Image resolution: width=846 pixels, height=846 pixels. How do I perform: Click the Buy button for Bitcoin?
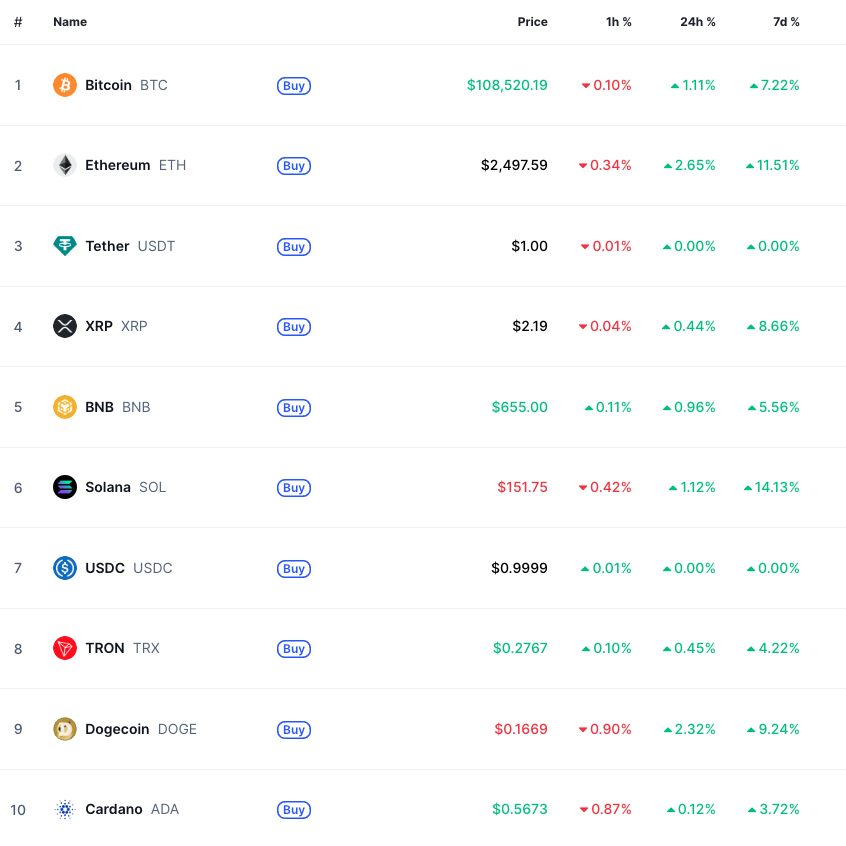[294, 86]
